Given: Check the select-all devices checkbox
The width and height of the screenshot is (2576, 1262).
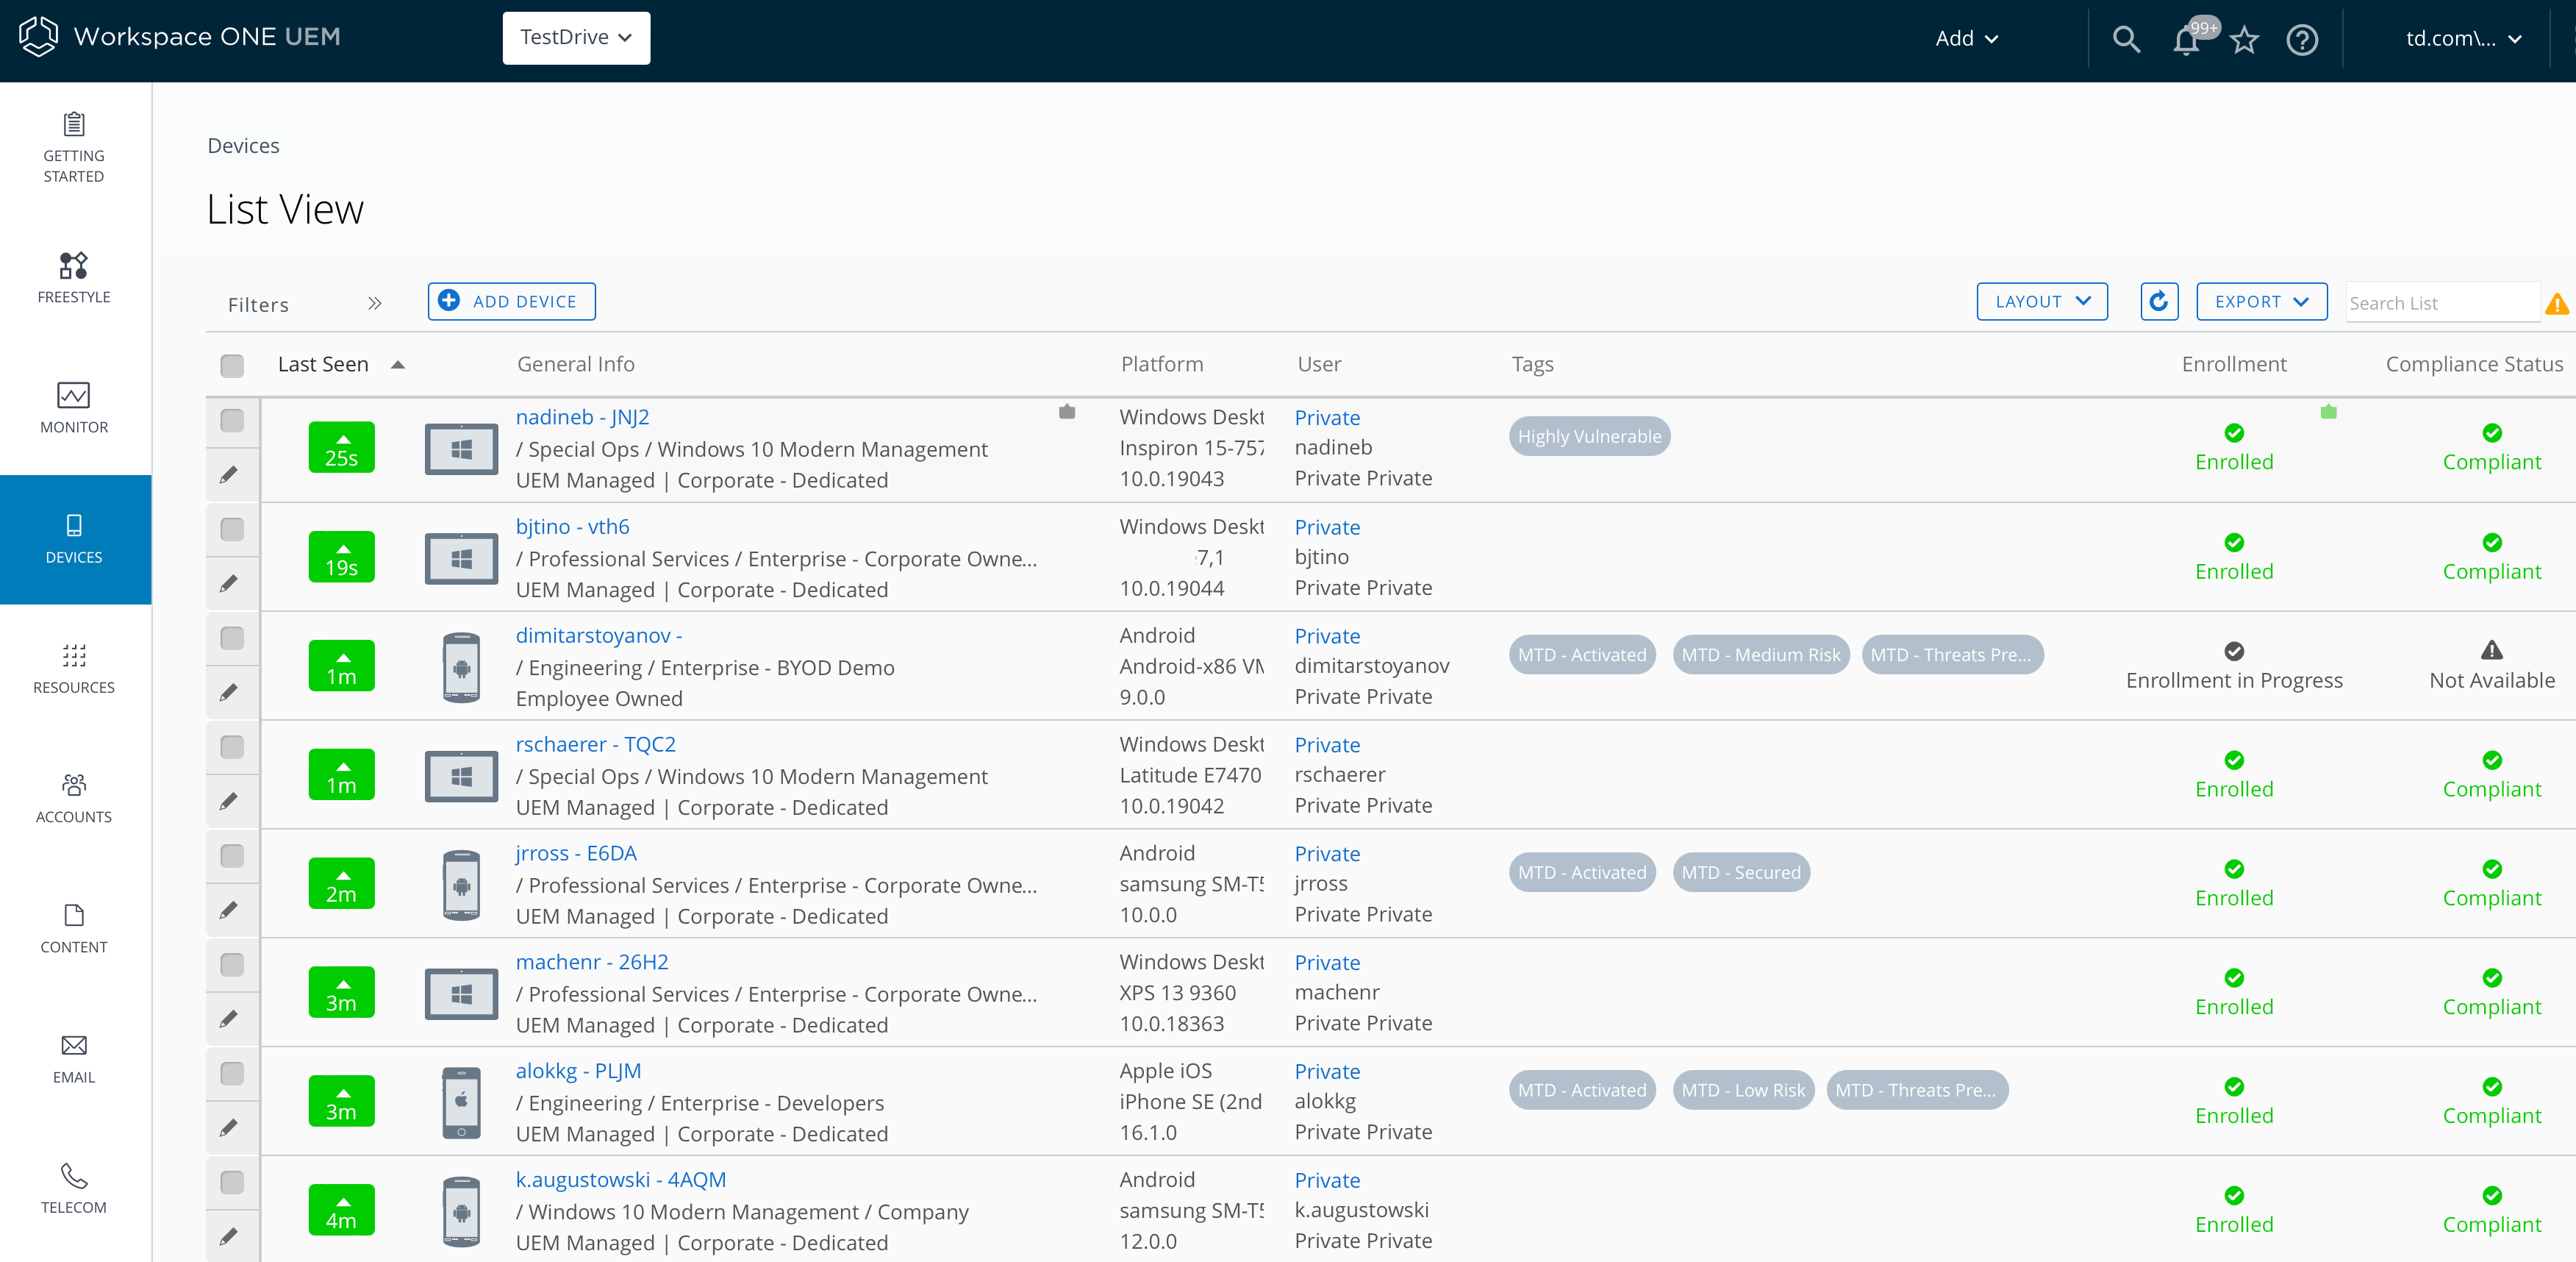Looking at the screenshot, I should coord(231,366).
